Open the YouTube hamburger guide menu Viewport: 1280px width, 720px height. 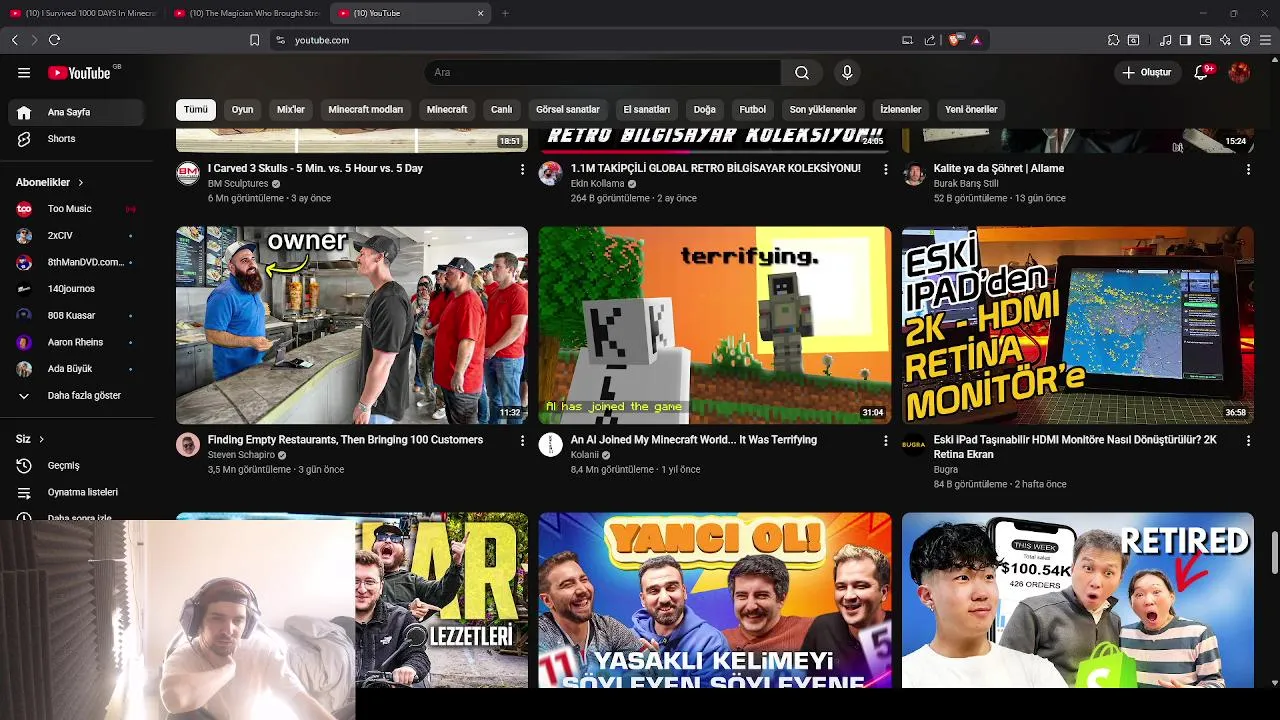coord(24,73)
